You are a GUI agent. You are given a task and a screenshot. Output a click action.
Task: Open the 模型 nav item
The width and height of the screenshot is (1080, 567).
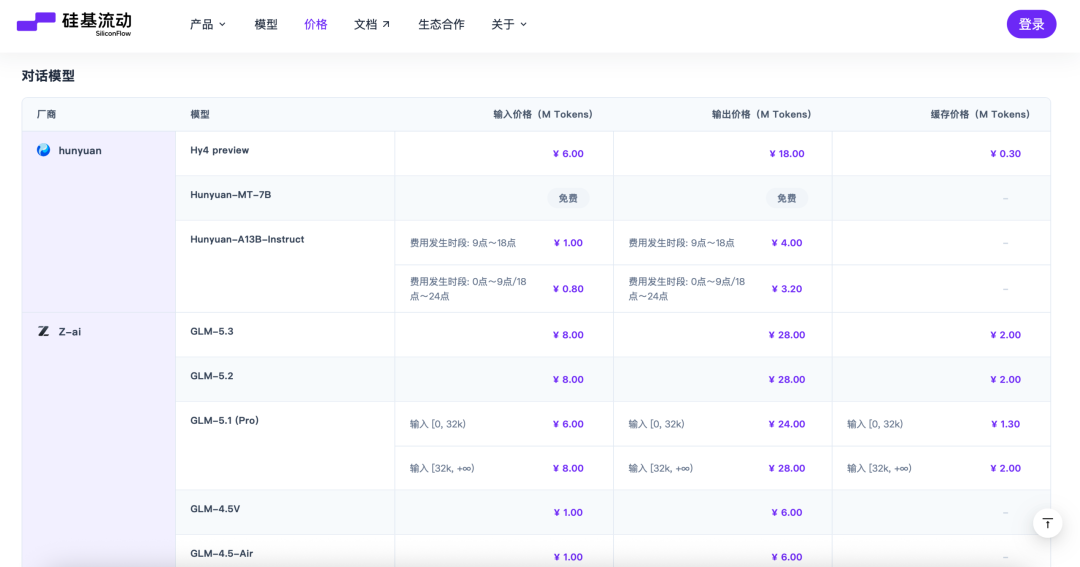(x=266, y=24)
